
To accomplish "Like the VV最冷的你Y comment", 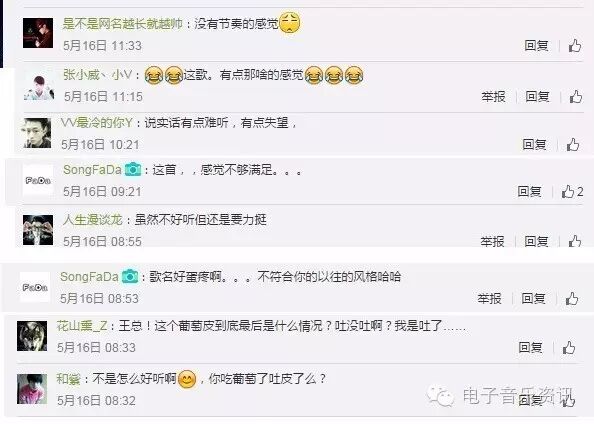I will [x=573, y=144].
